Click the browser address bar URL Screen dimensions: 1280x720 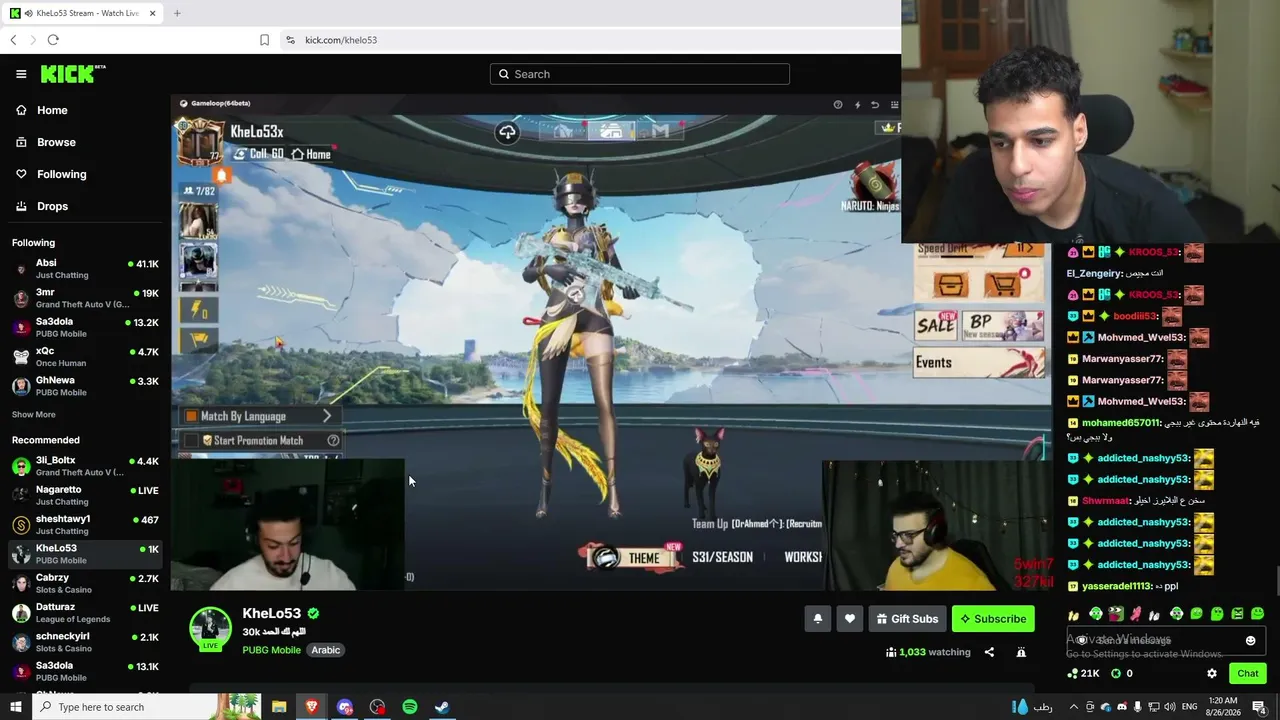point(341,40)
